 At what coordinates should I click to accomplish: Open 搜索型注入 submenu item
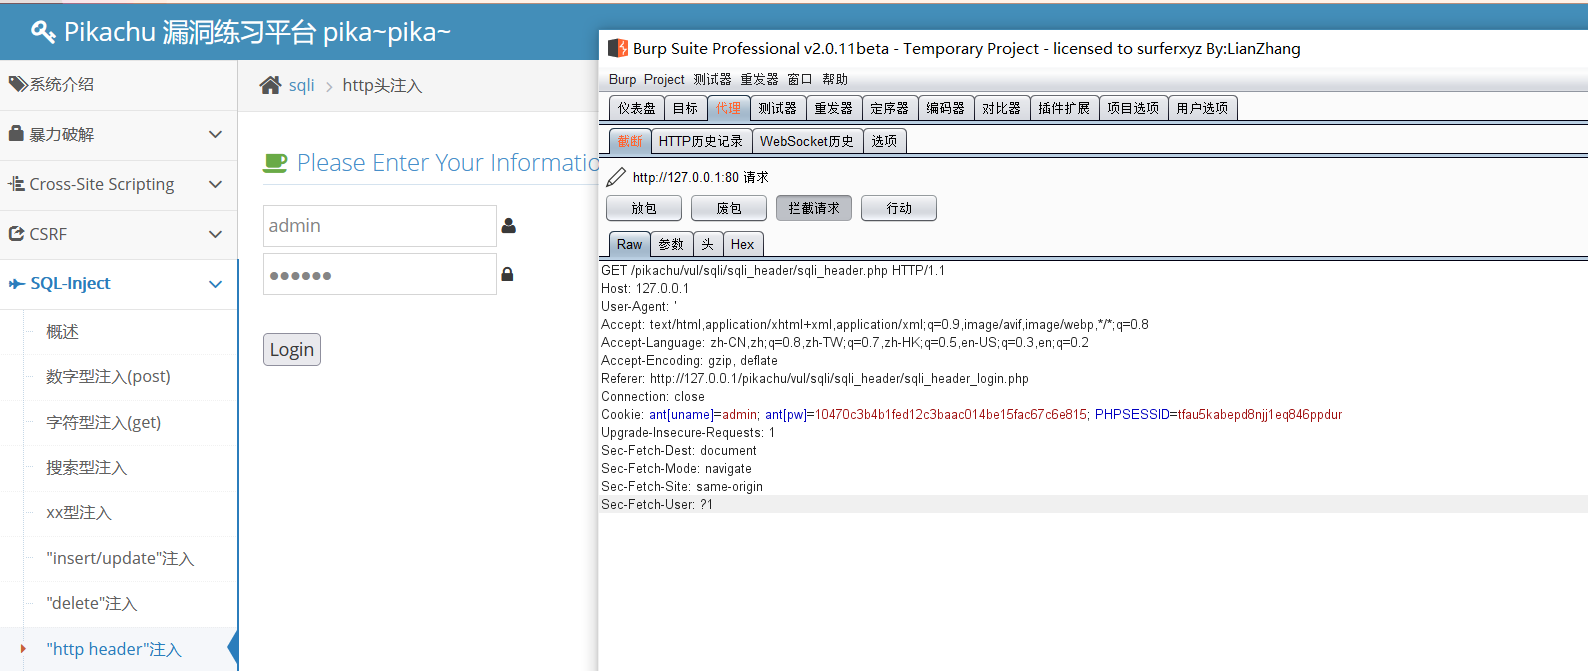click(x=86, y=468)
